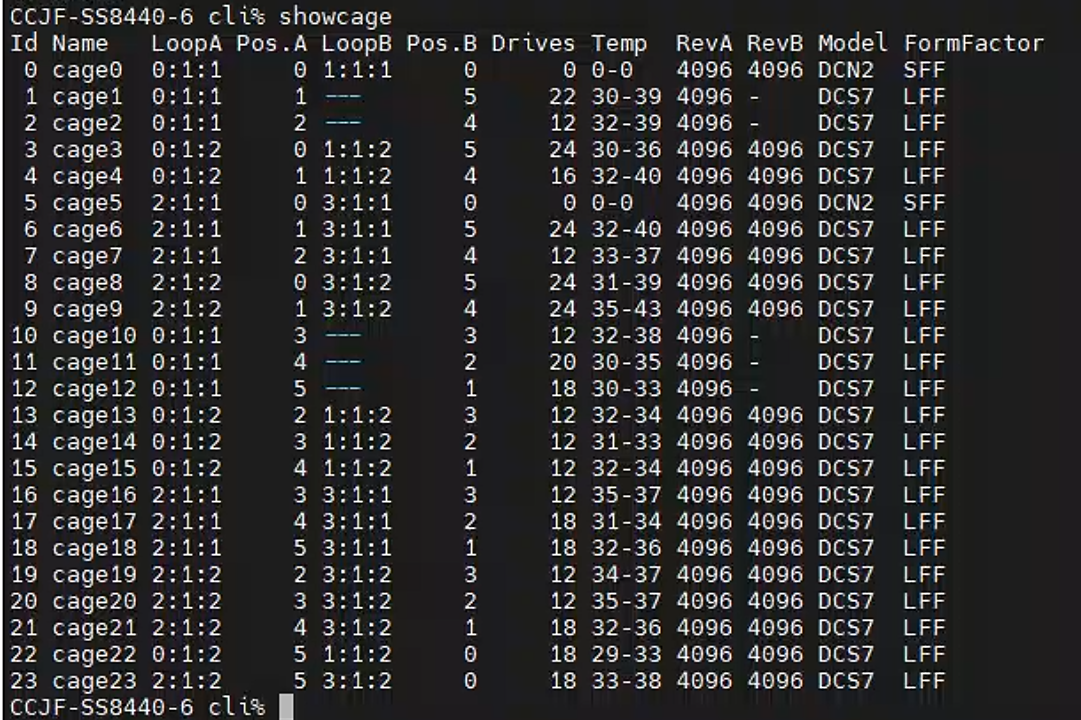
Task: Click LFF form factor in cage16 row
Action: [x=924, y=494]
